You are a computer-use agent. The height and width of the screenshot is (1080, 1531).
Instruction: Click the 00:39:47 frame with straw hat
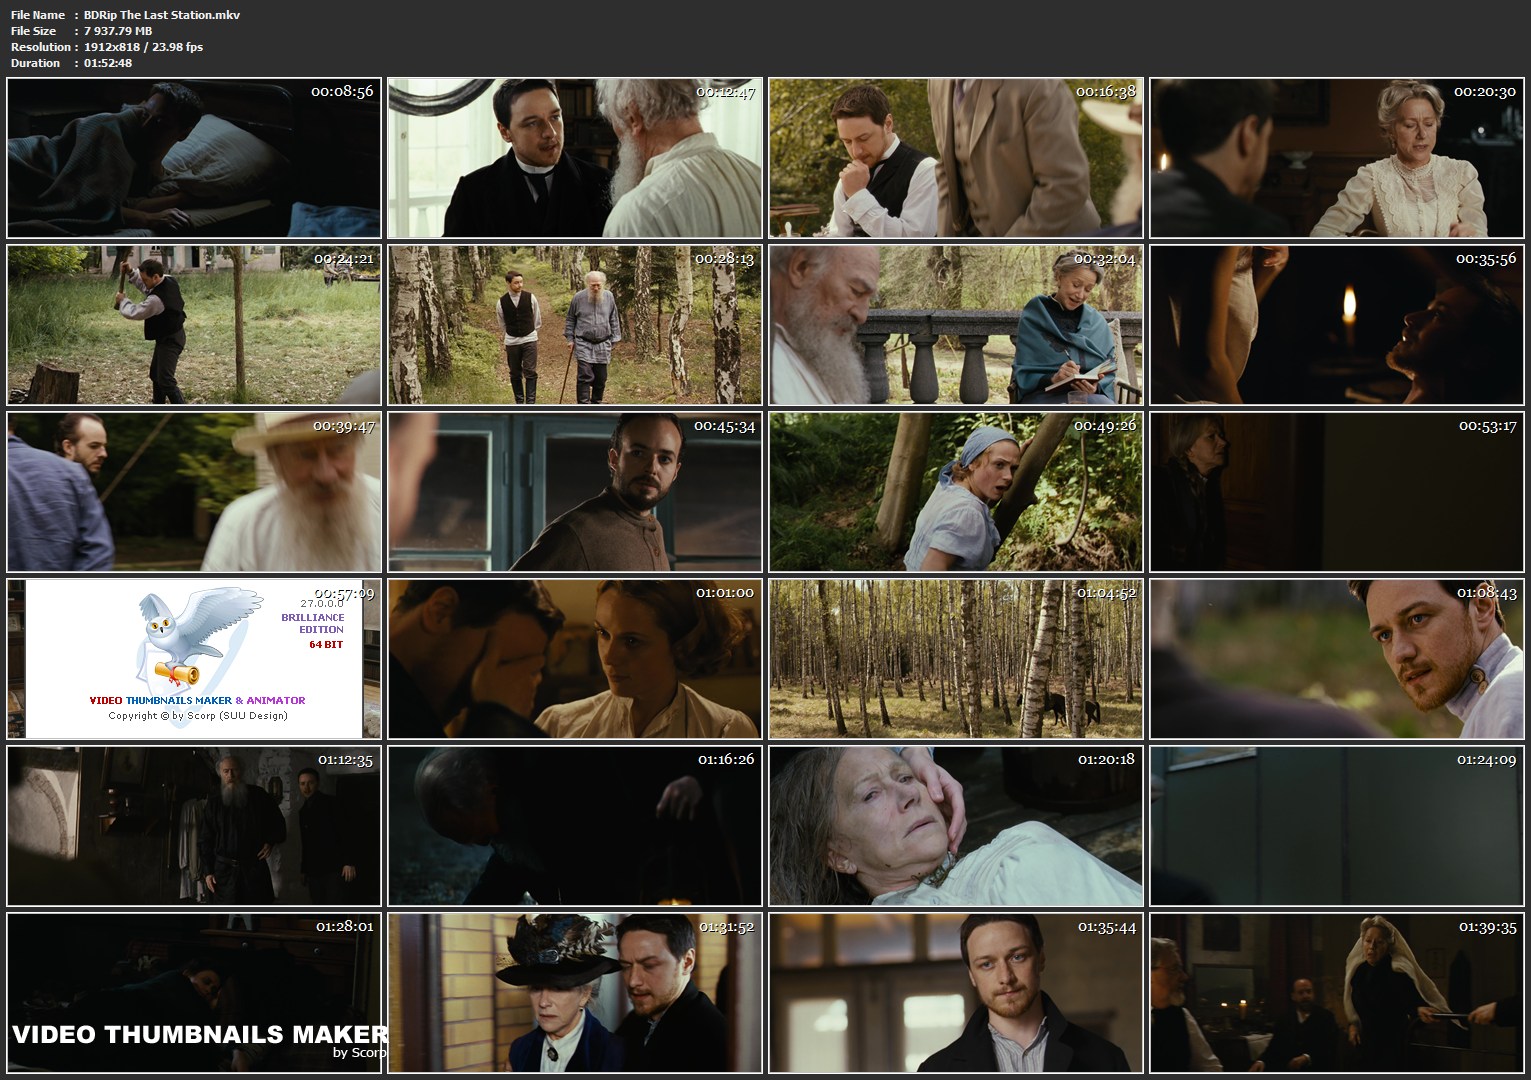[x=194, y=492]
